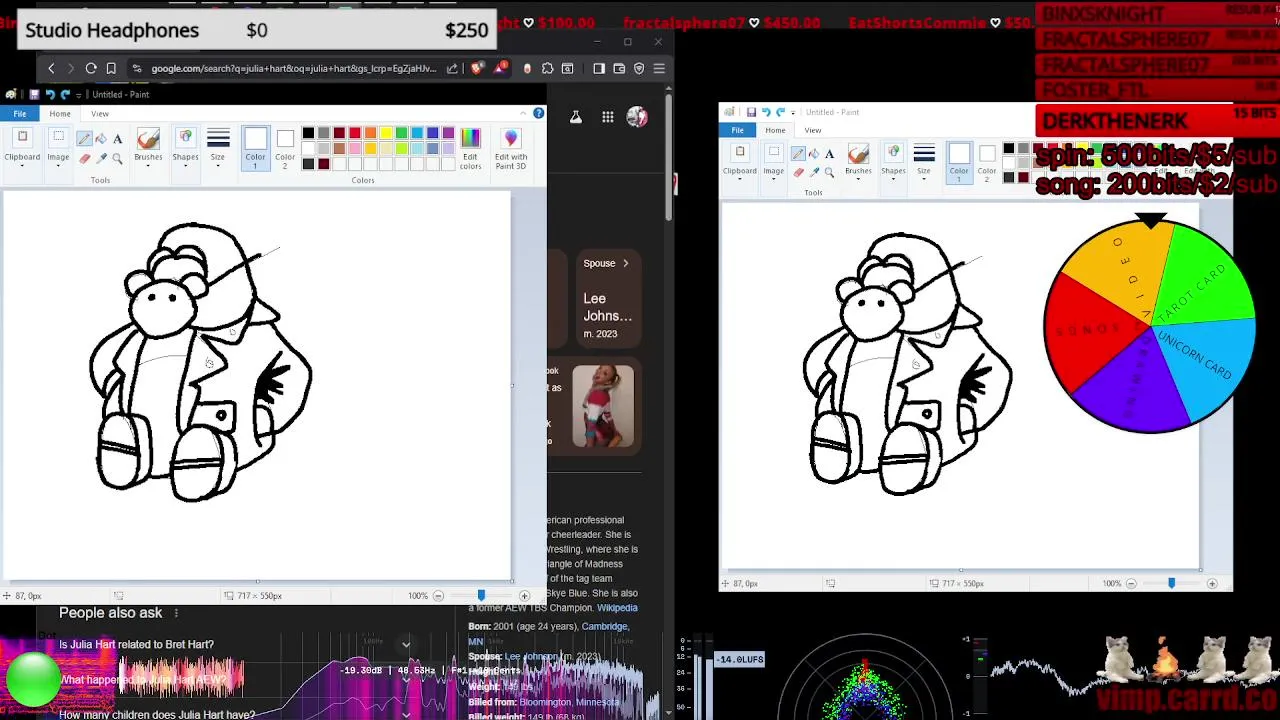1280x720 pixels.
Task: Pick the black color swatch in left Paint
Action: pyautogui.click(x=308, y=133)
